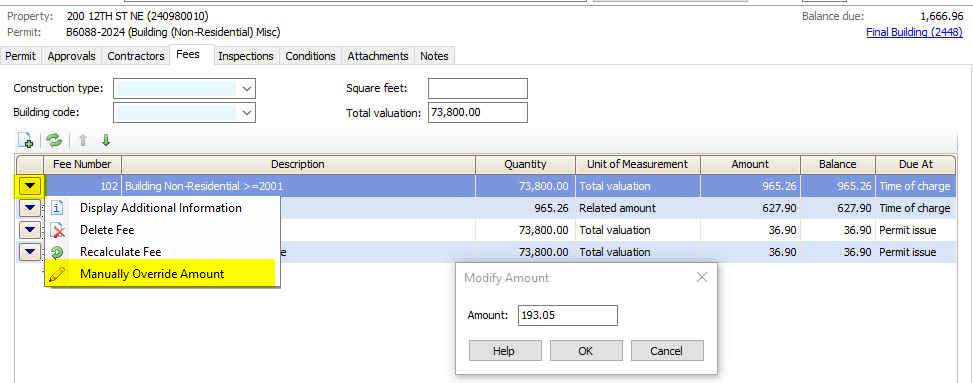Screen dimensions: 973x383
Task: Click the green Recalculate Fee icon
Action: [x=57, y=252]
